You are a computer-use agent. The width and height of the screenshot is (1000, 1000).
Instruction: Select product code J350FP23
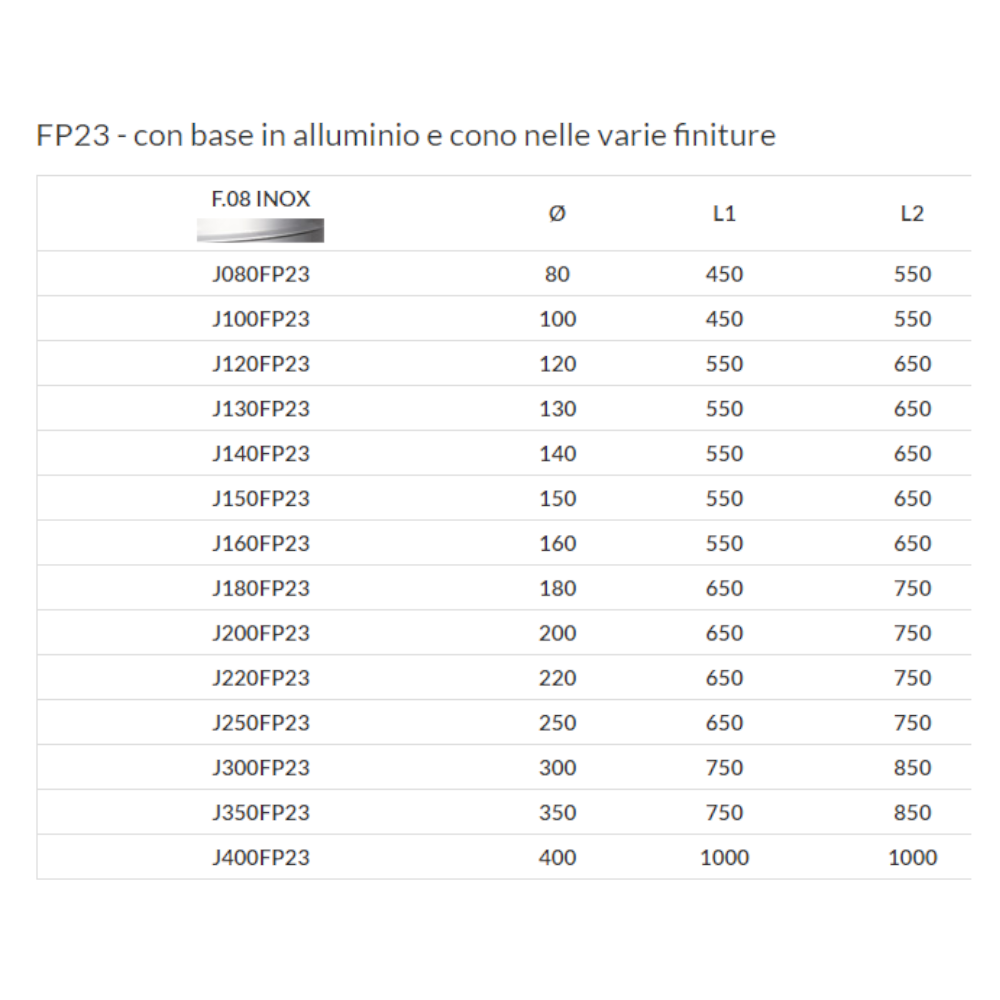tap(260, 813)
